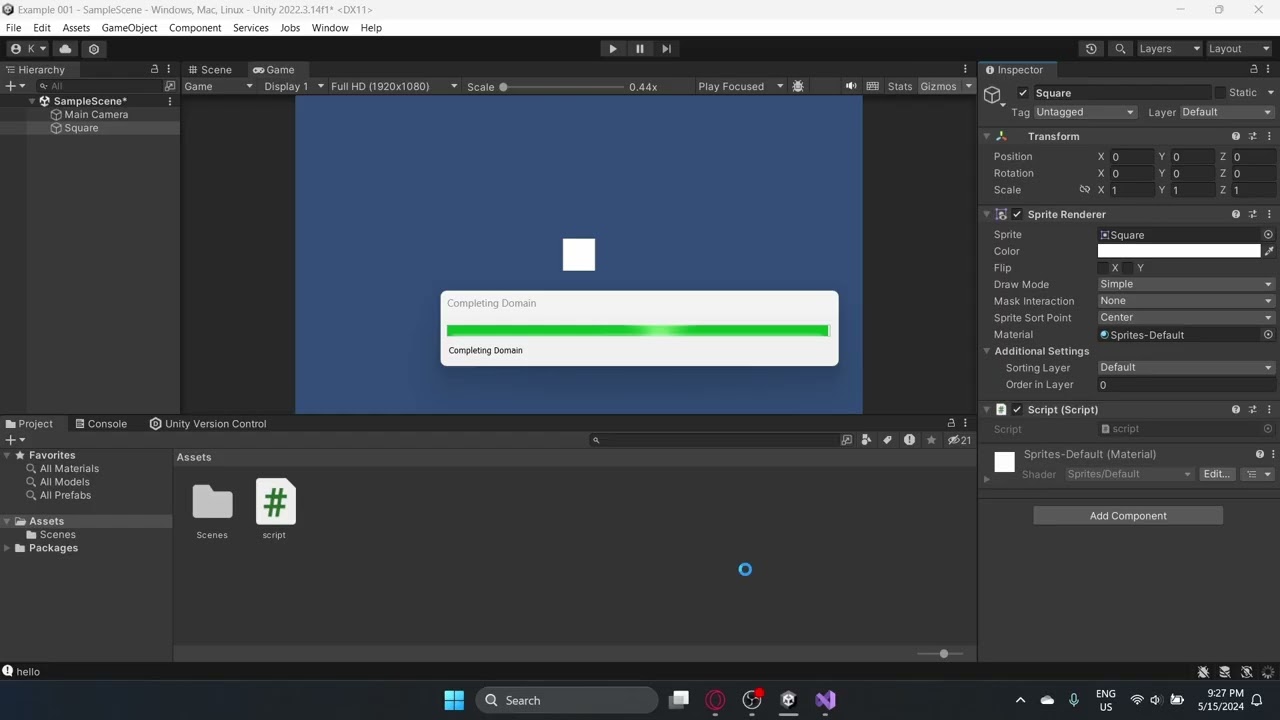This screenshot has height=720, width=1280.
Task: Open the Layers dropdown in the toolbar
Action: [1169, 48]
